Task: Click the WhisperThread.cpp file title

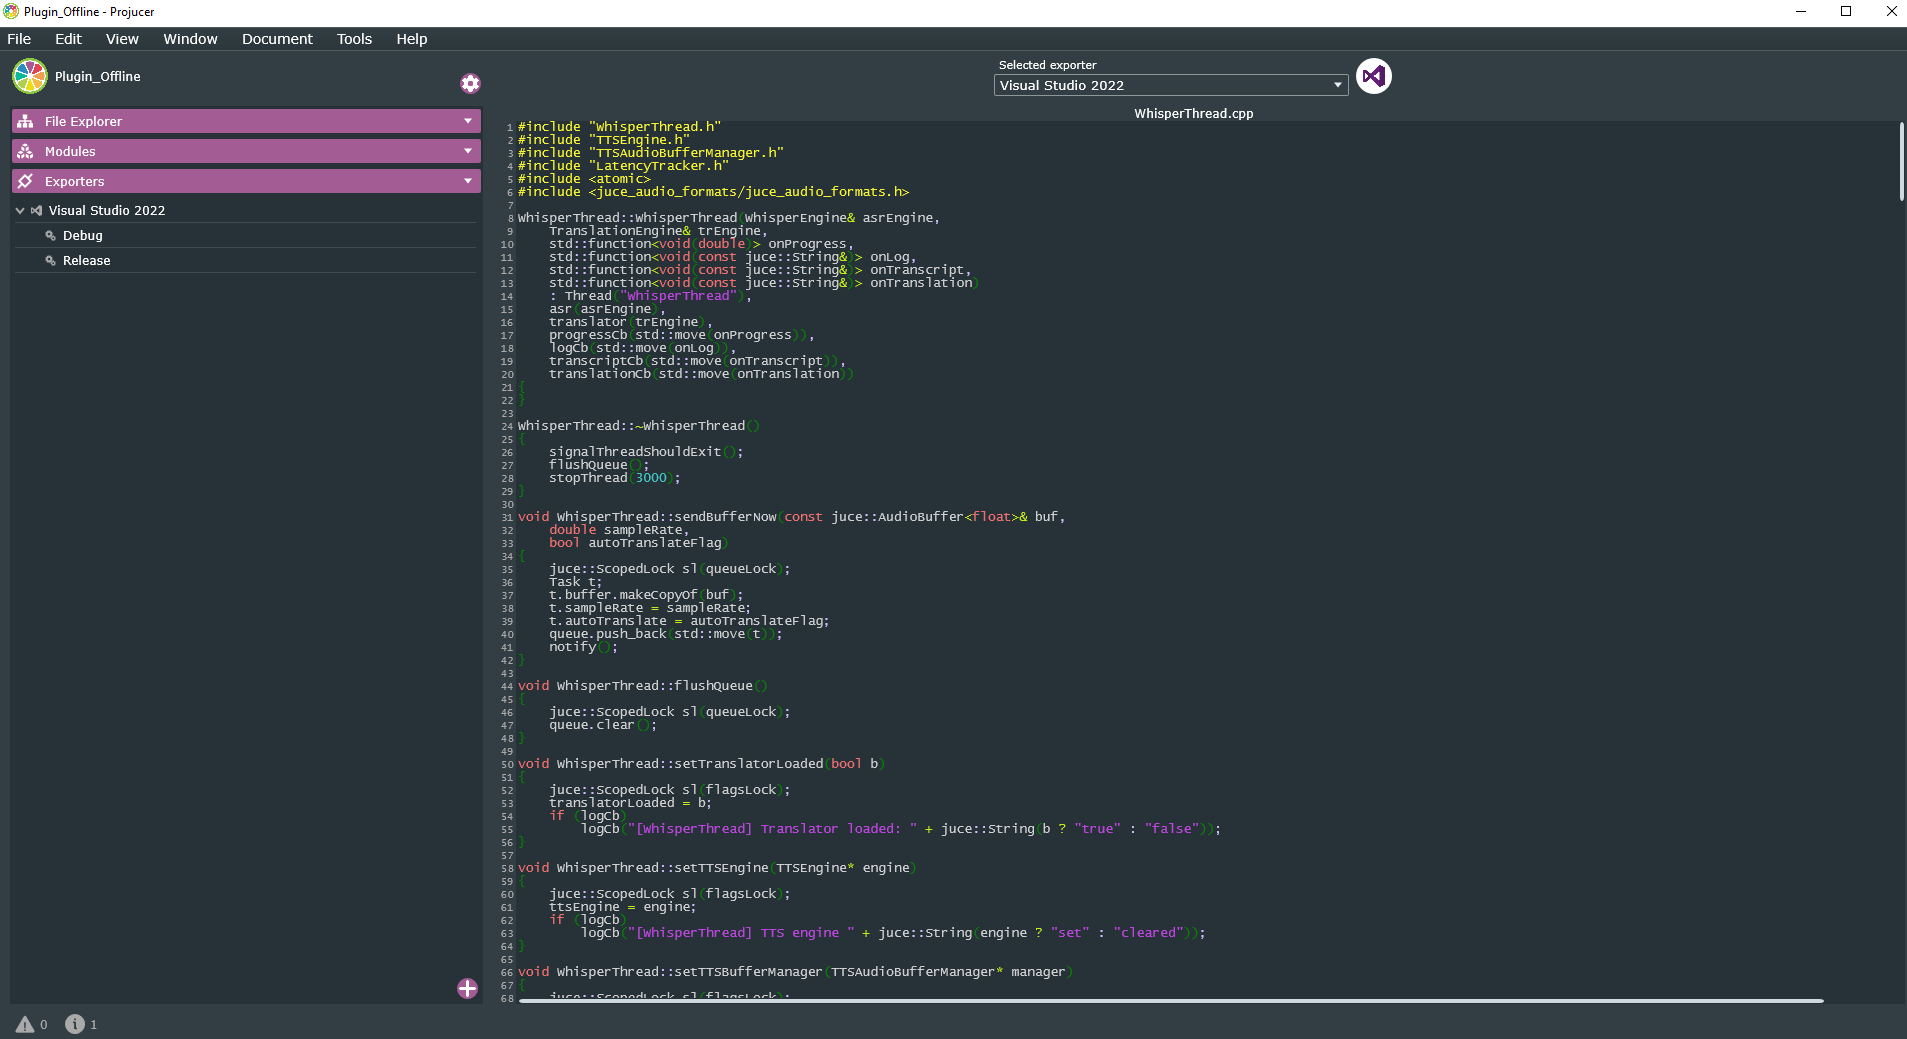Action: pyautogui.click(x=1193, y=114)
